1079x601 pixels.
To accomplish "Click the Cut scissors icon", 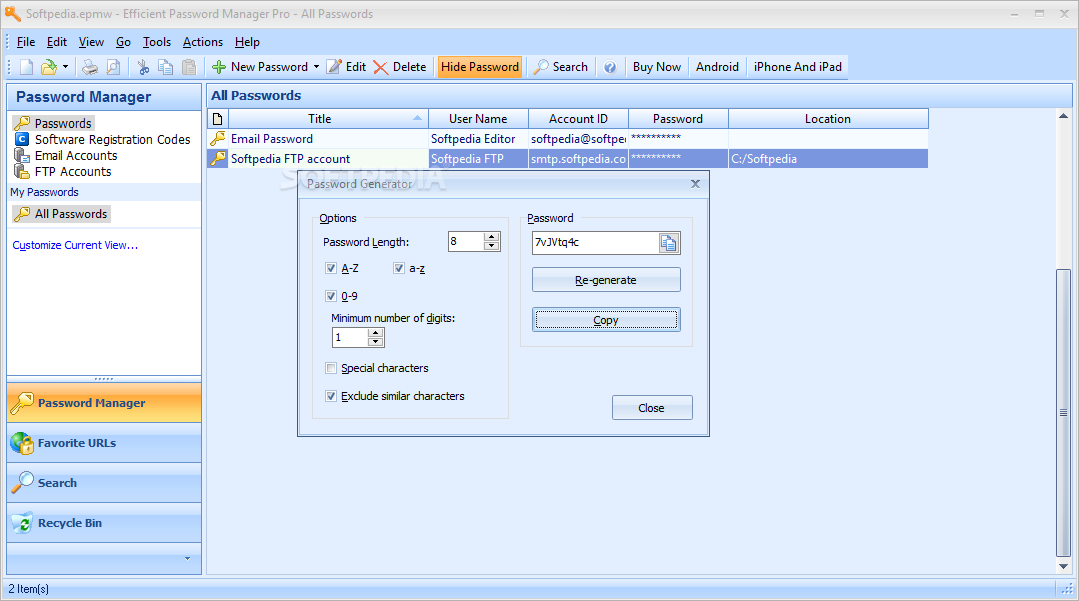I will click(143, 67).
